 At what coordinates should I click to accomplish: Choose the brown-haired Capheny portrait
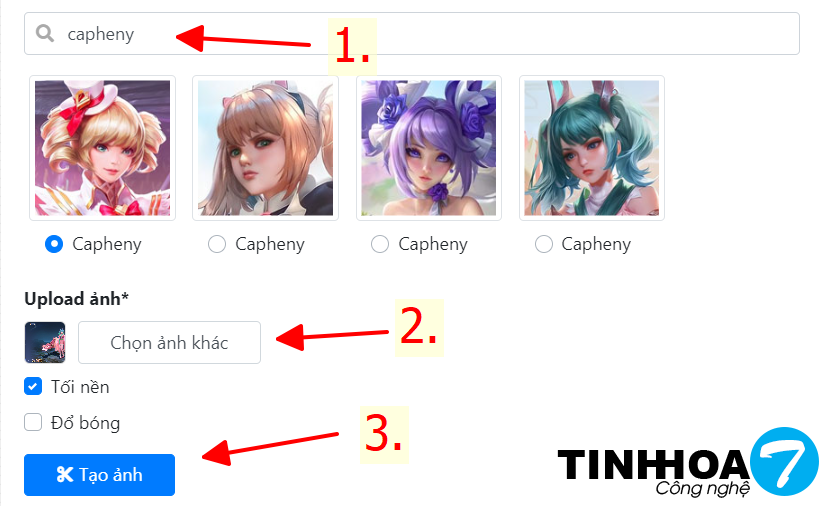[265, 148]
